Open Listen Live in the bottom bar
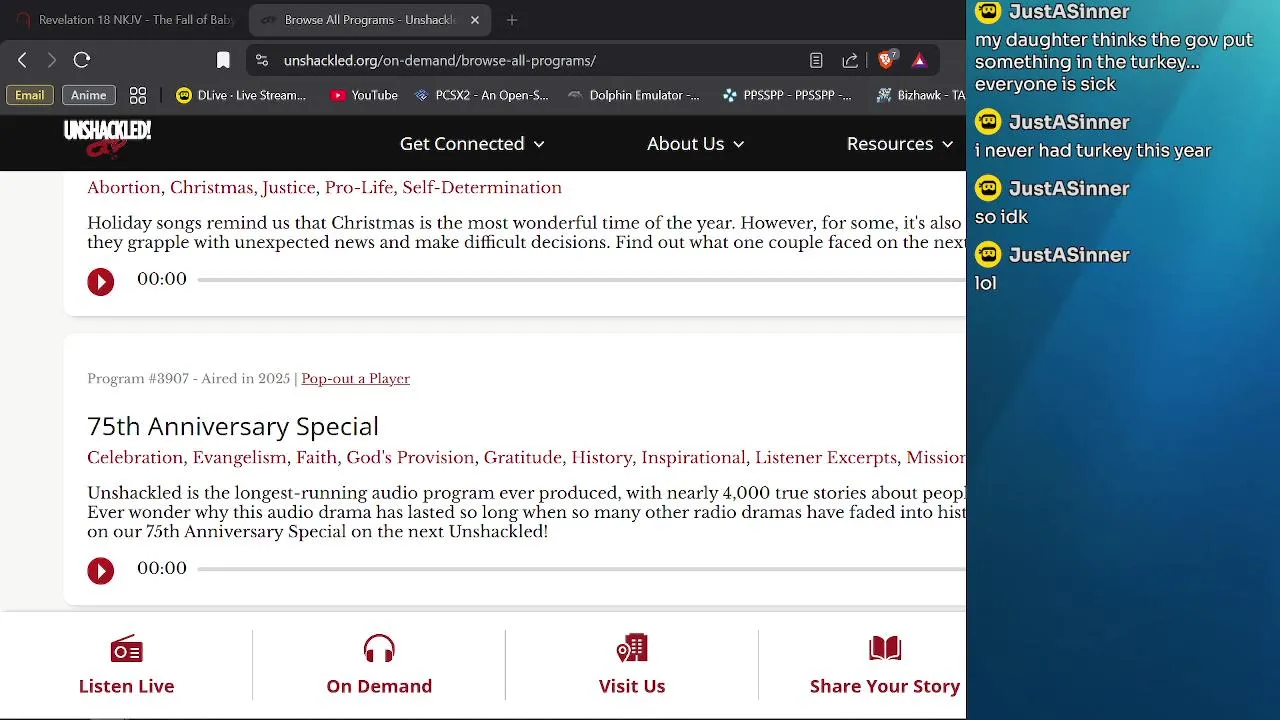 [x=127, y=665]
